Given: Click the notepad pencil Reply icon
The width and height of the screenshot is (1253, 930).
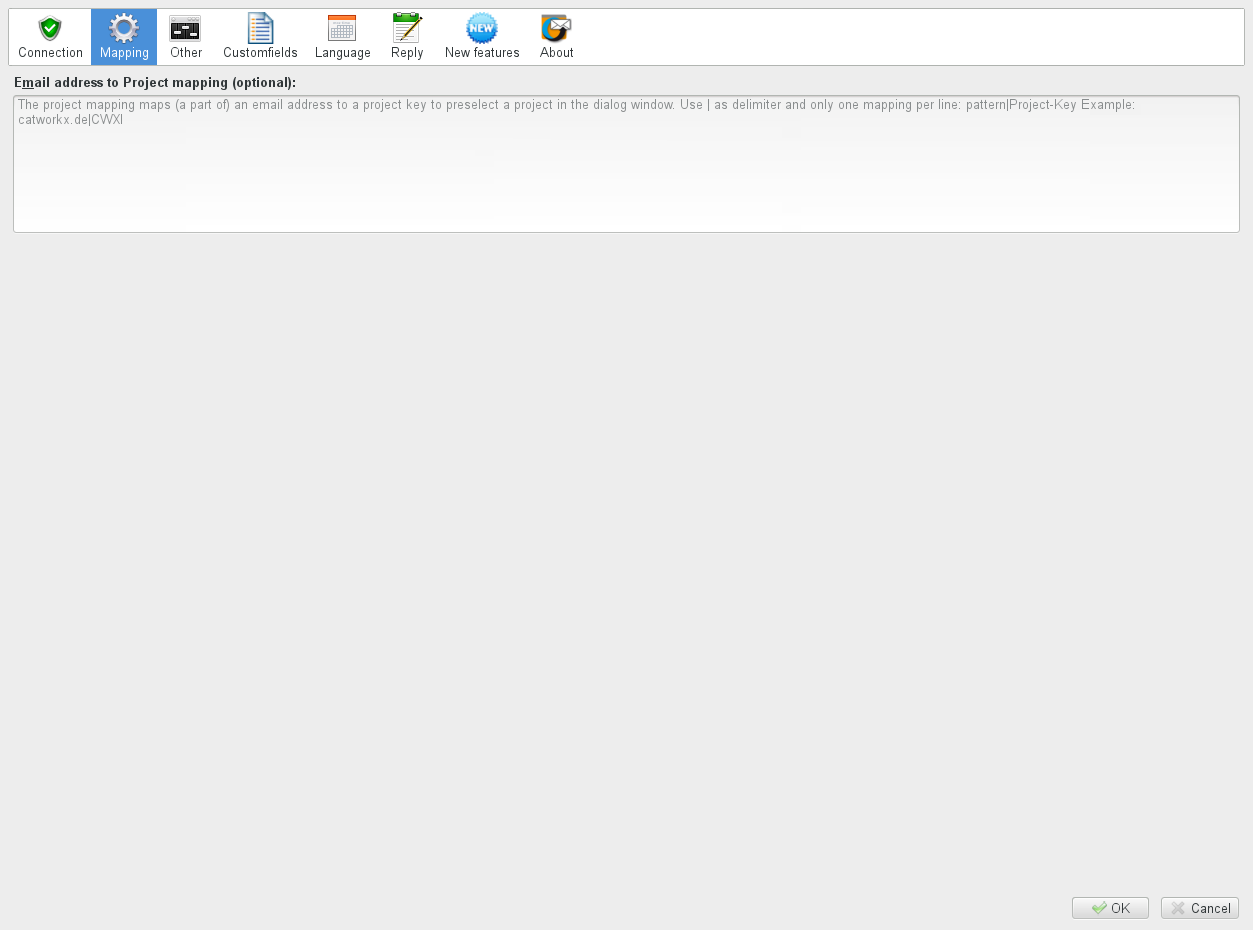Looking at the screenshot, I should [x=407, y=28].
